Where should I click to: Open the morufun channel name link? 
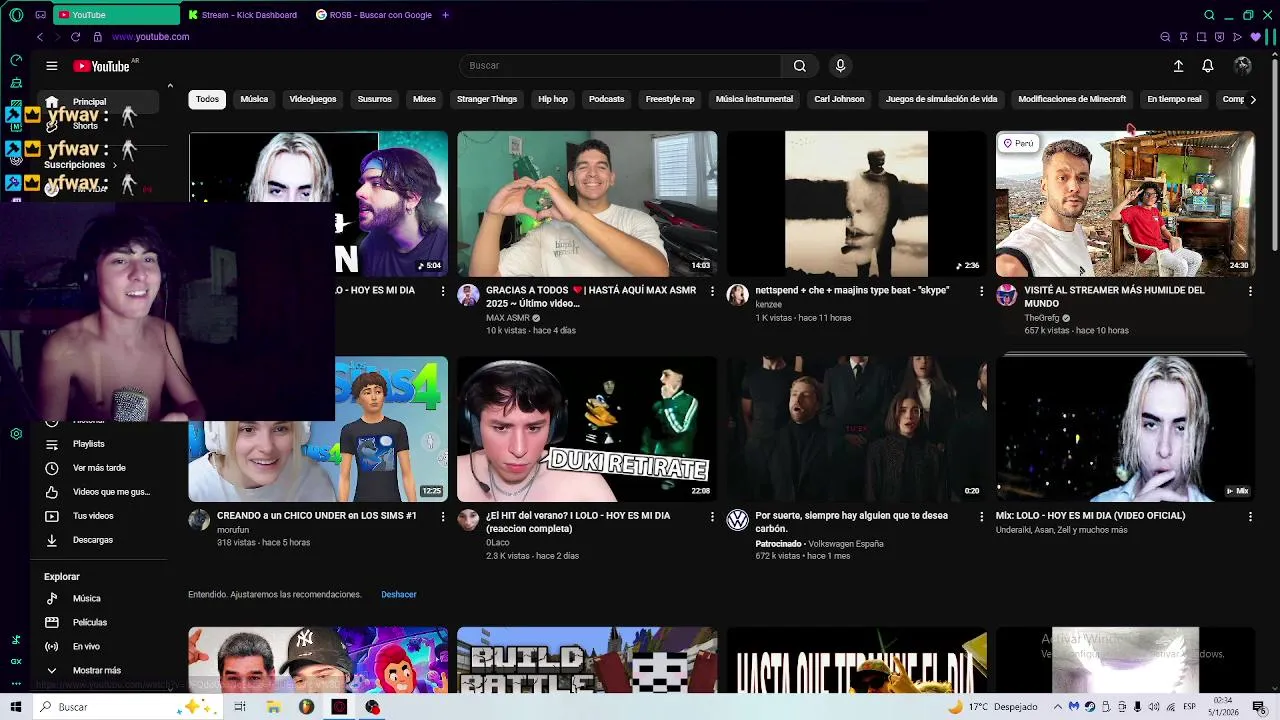click(x=233, y=530)
